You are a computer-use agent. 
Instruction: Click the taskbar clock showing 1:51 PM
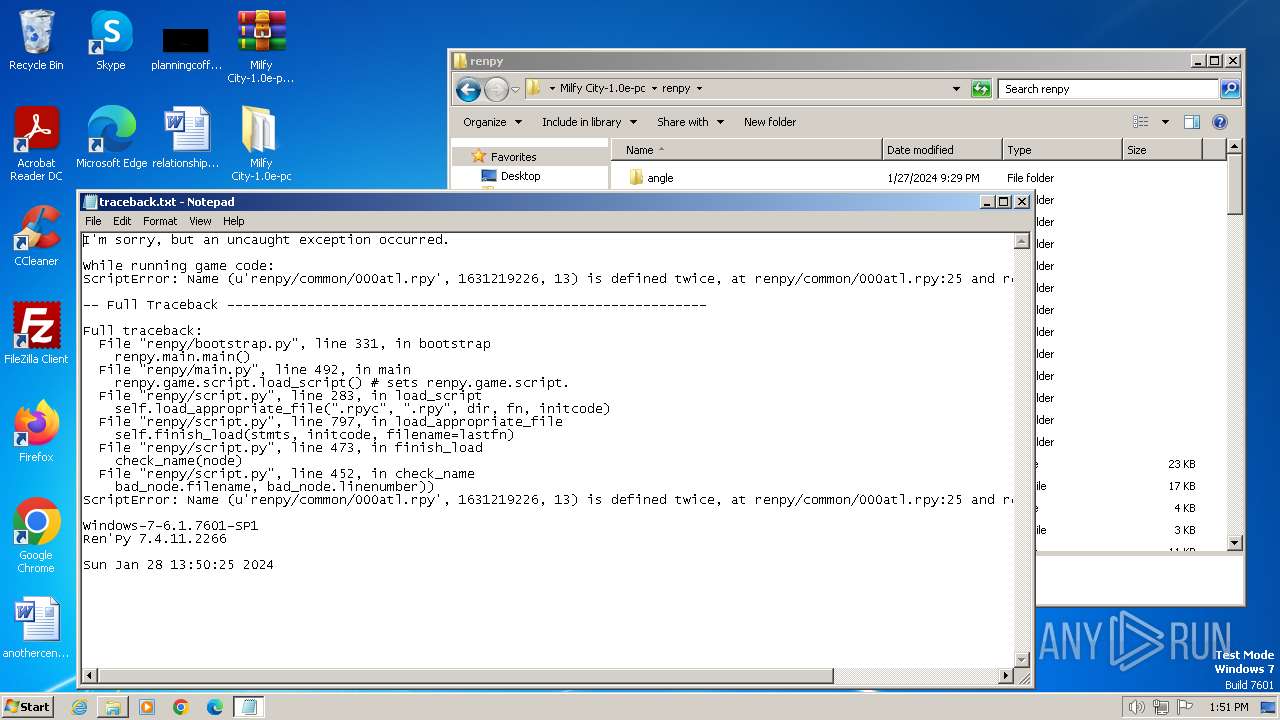pos(1228,707)
